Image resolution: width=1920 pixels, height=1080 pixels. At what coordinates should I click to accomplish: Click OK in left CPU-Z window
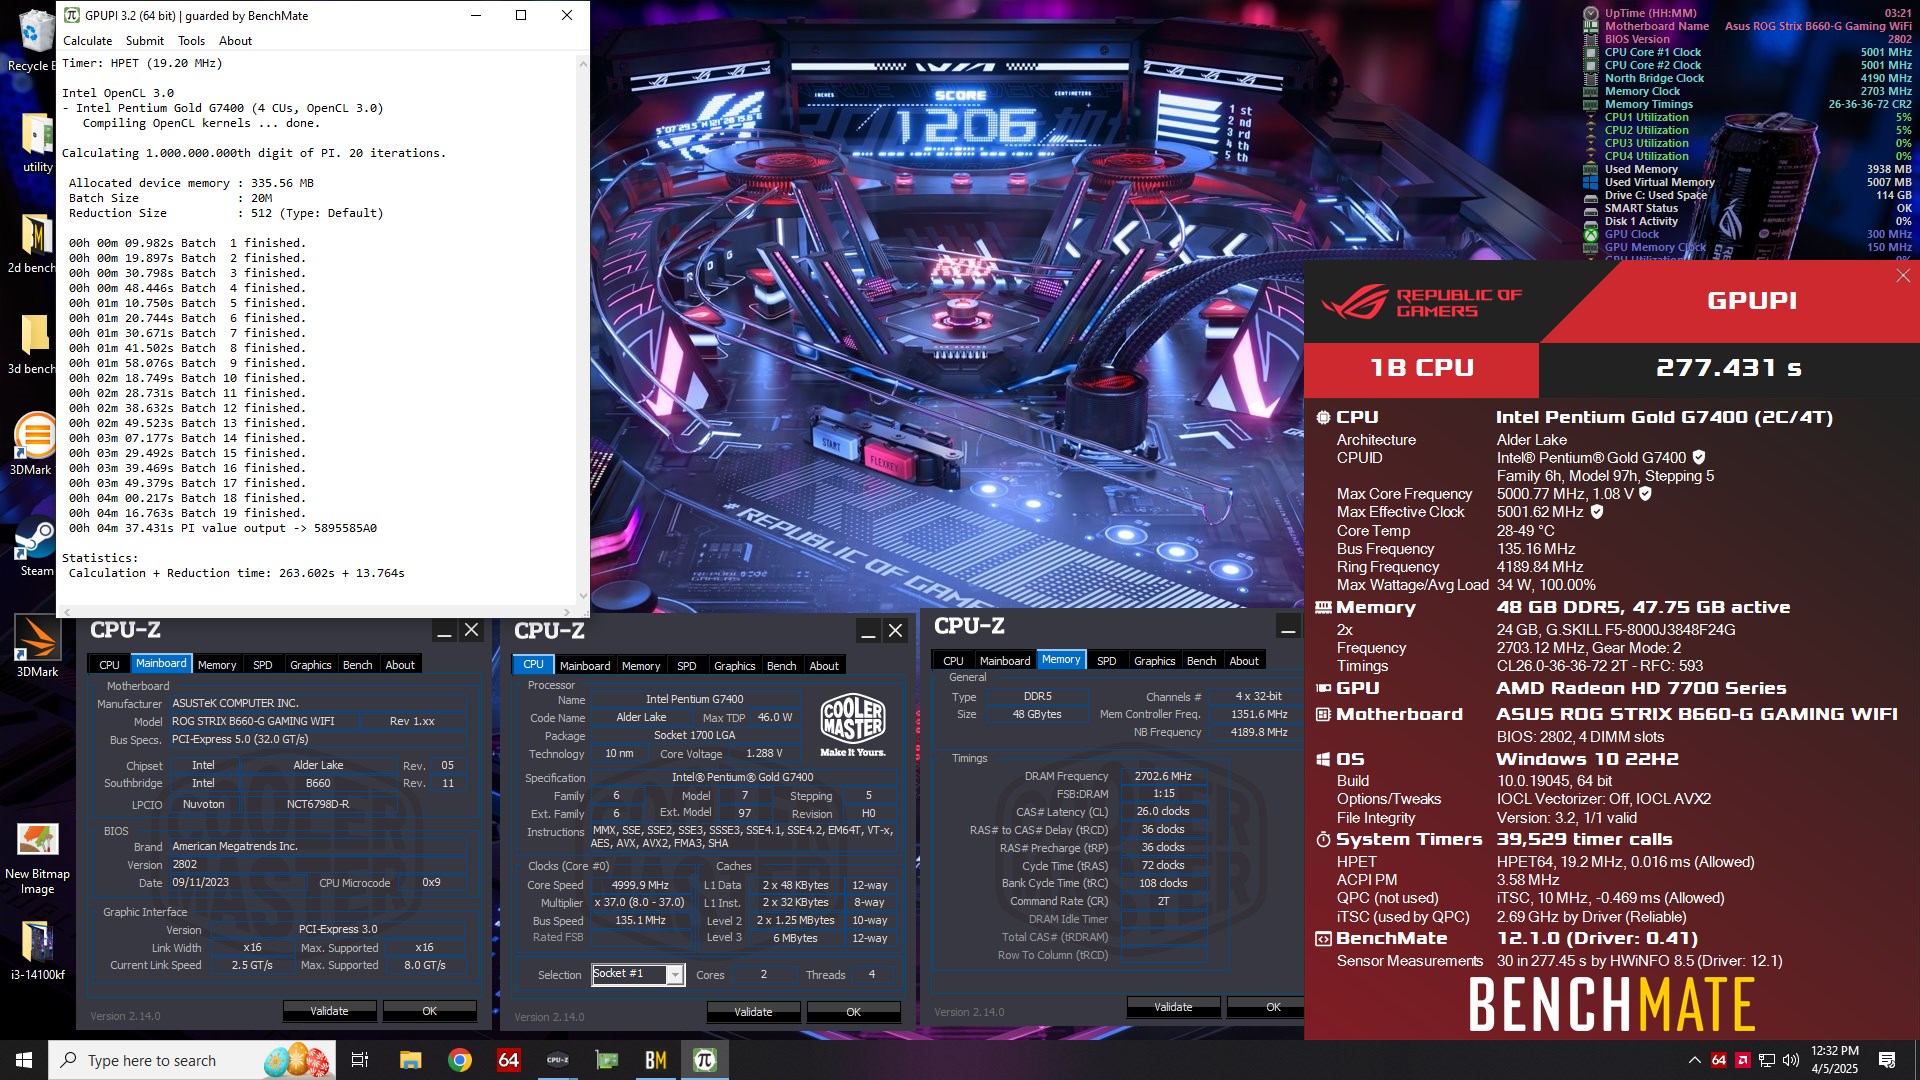tap(429, 1011)
